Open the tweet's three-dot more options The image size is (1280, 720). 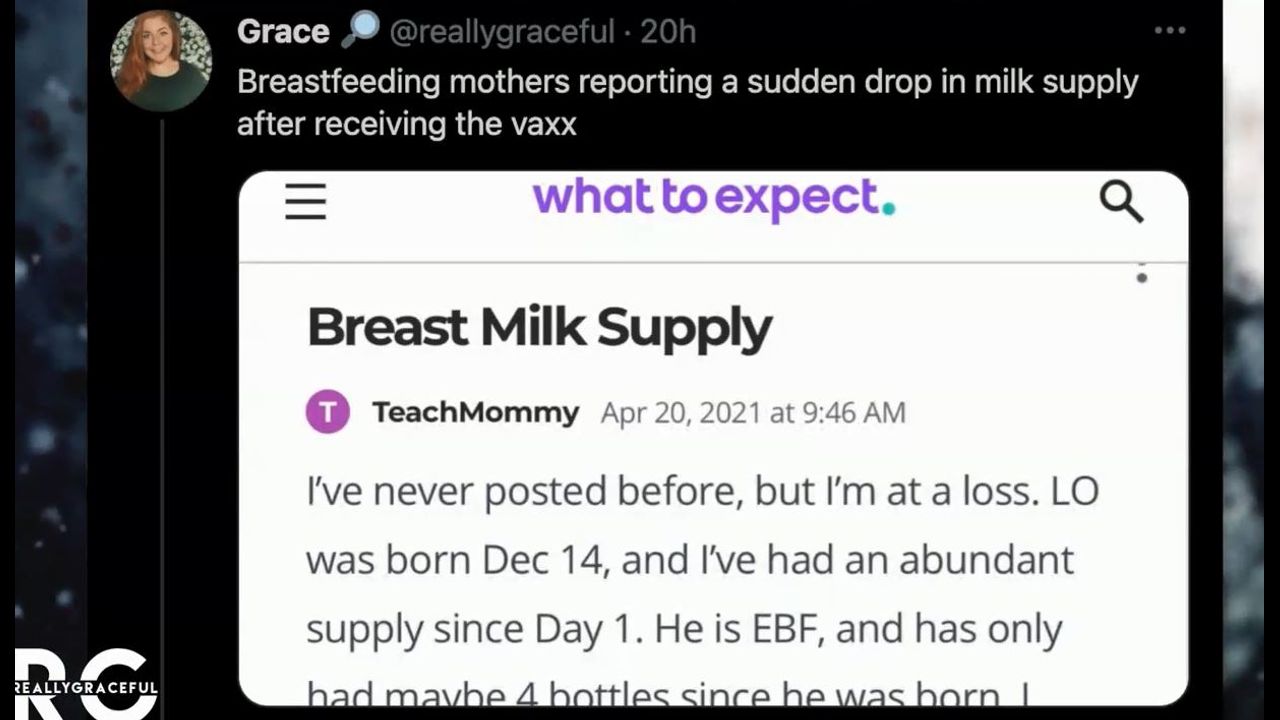click(x=1169, y=30)
